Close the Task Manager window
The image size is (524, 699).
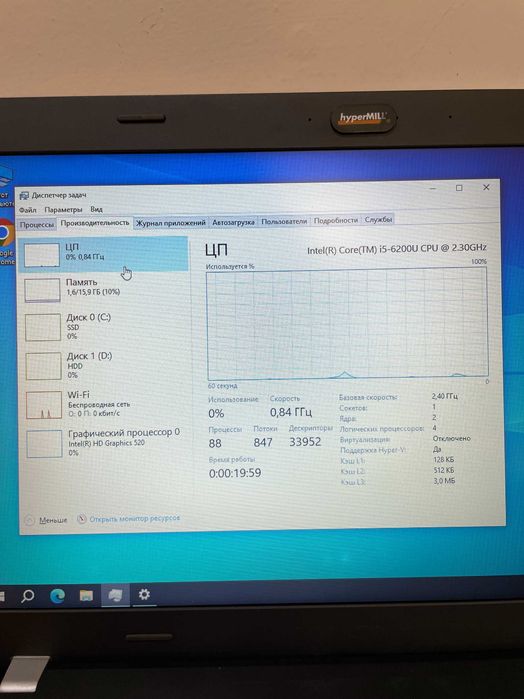(486, 188)
